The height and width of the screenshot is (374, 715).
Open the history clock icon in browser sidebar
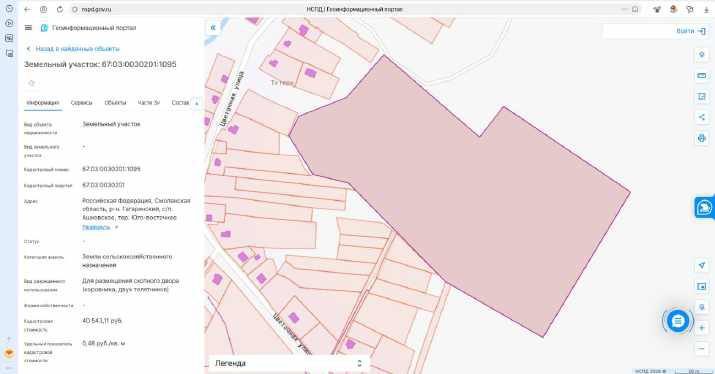coord(9,8)
